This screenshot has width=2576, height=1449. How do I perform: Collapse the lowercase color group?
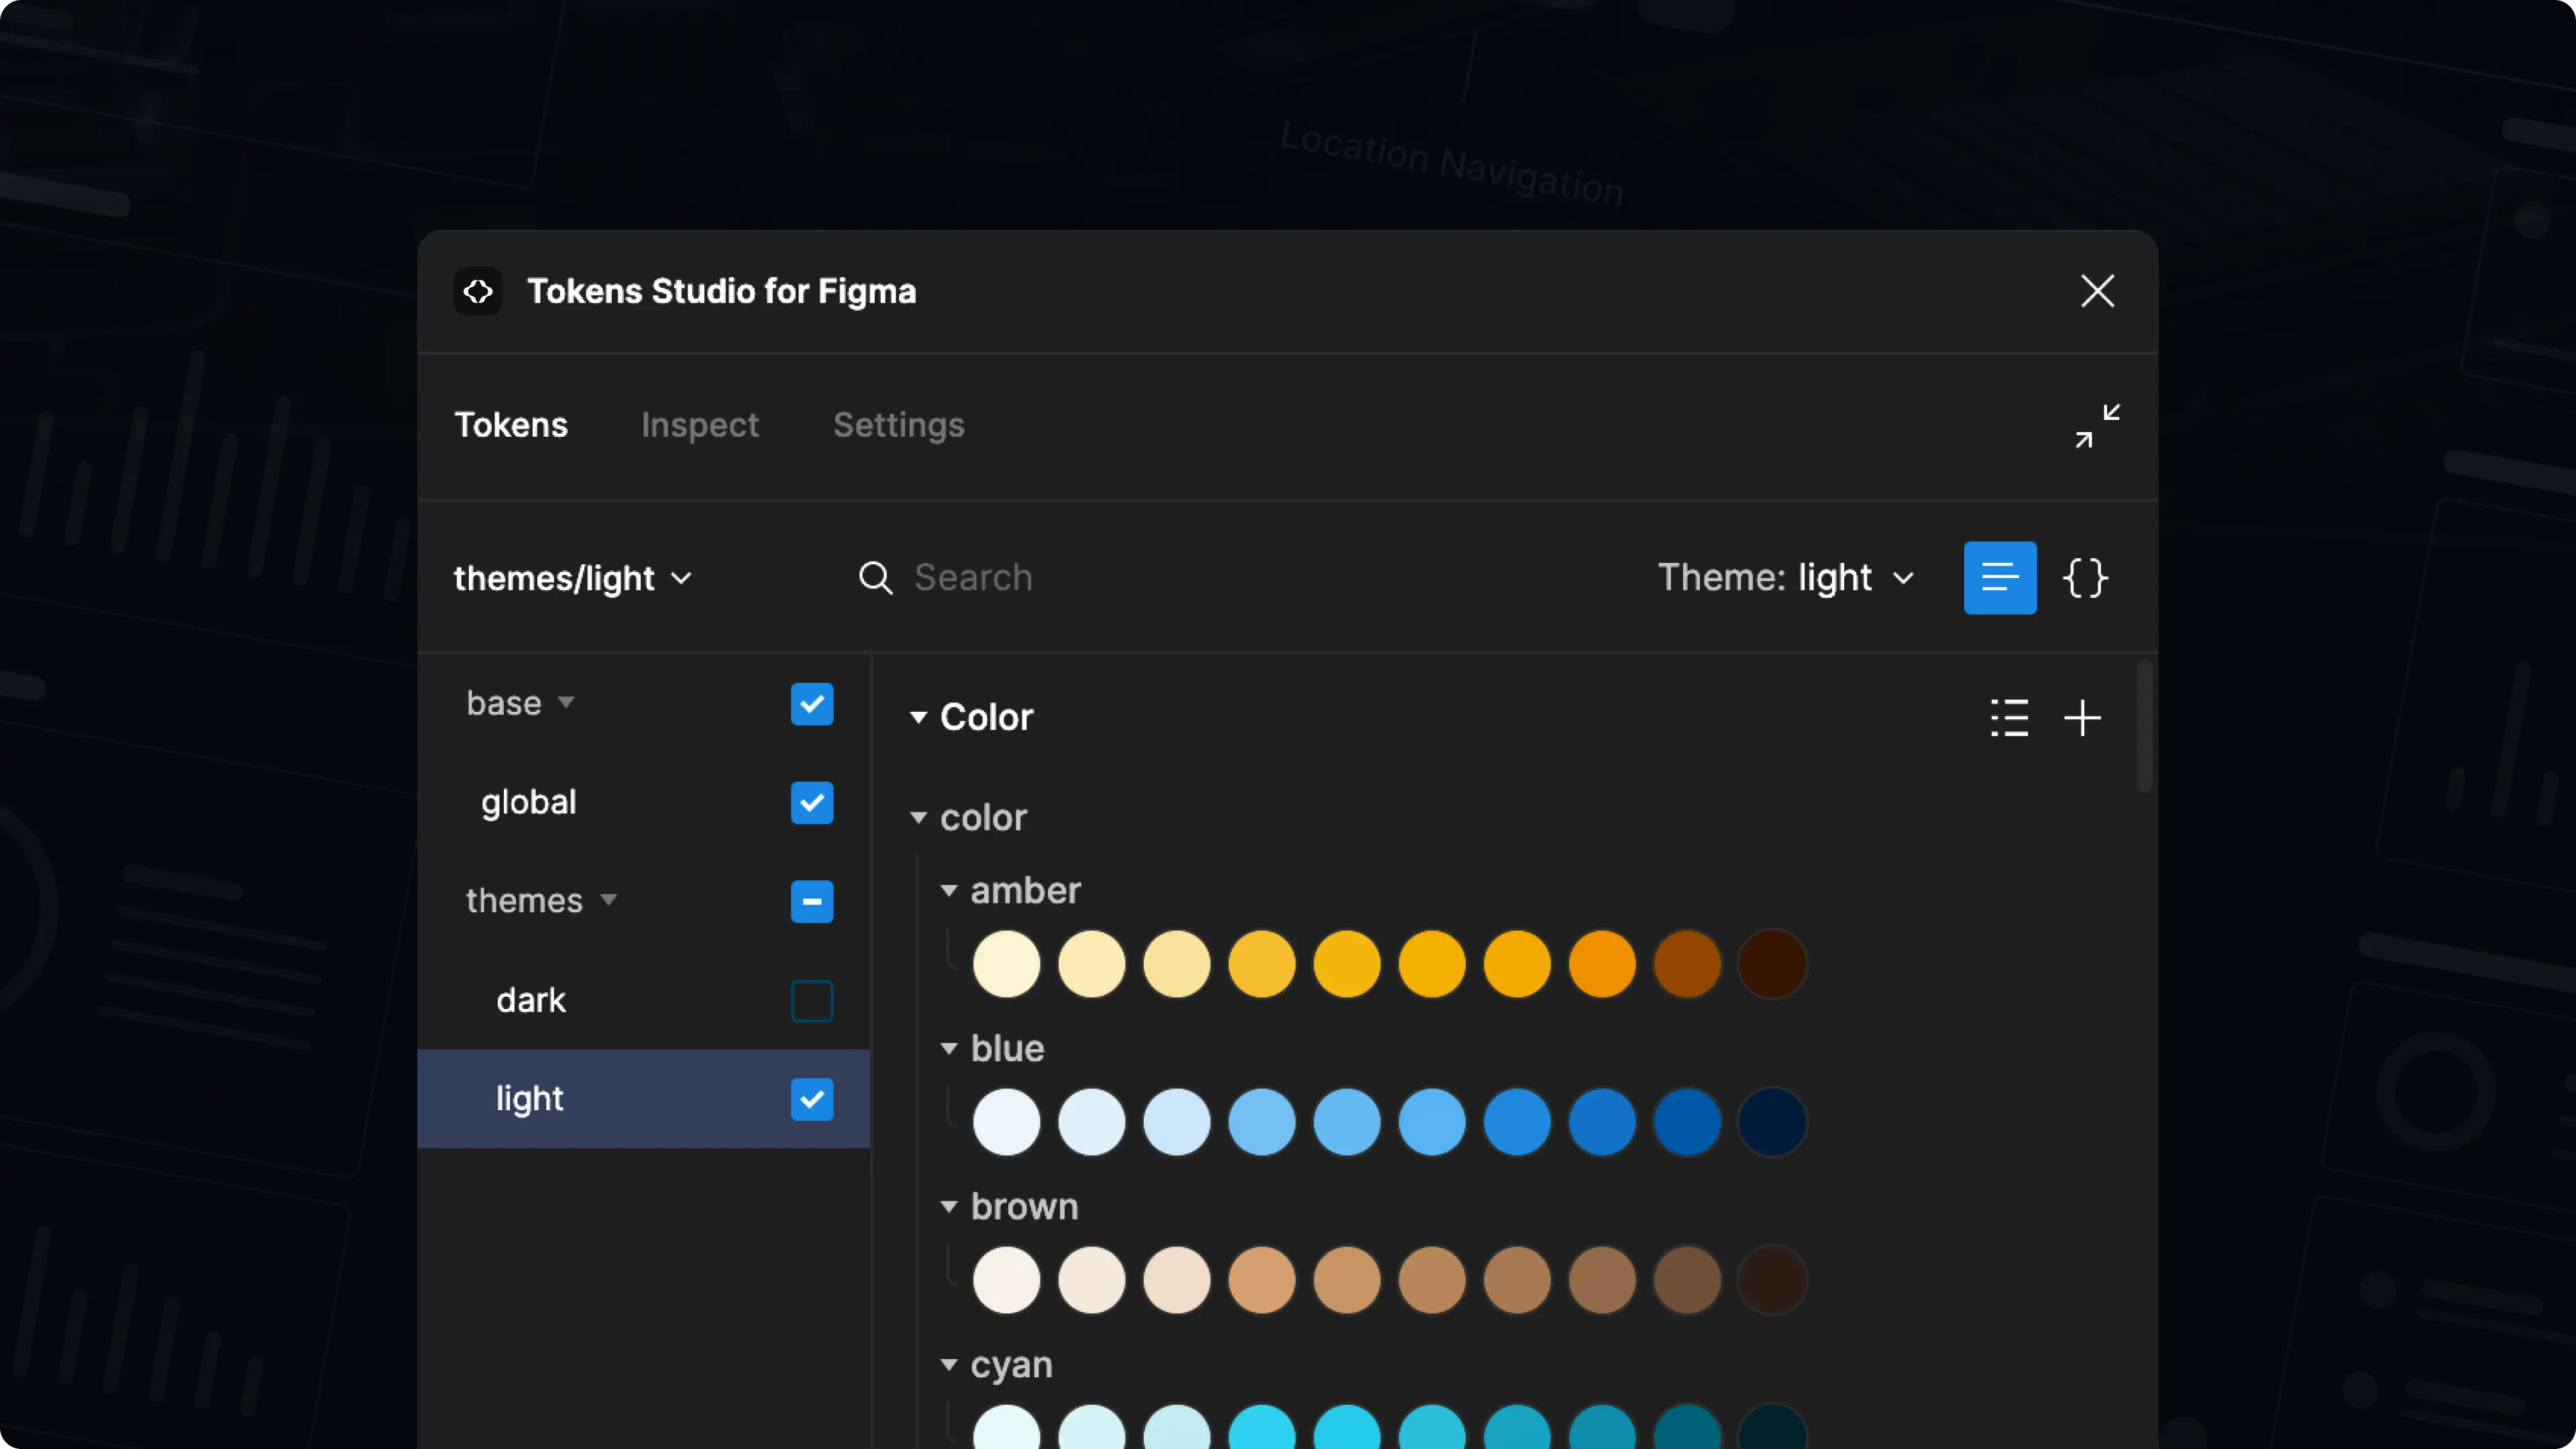(918, 818)
